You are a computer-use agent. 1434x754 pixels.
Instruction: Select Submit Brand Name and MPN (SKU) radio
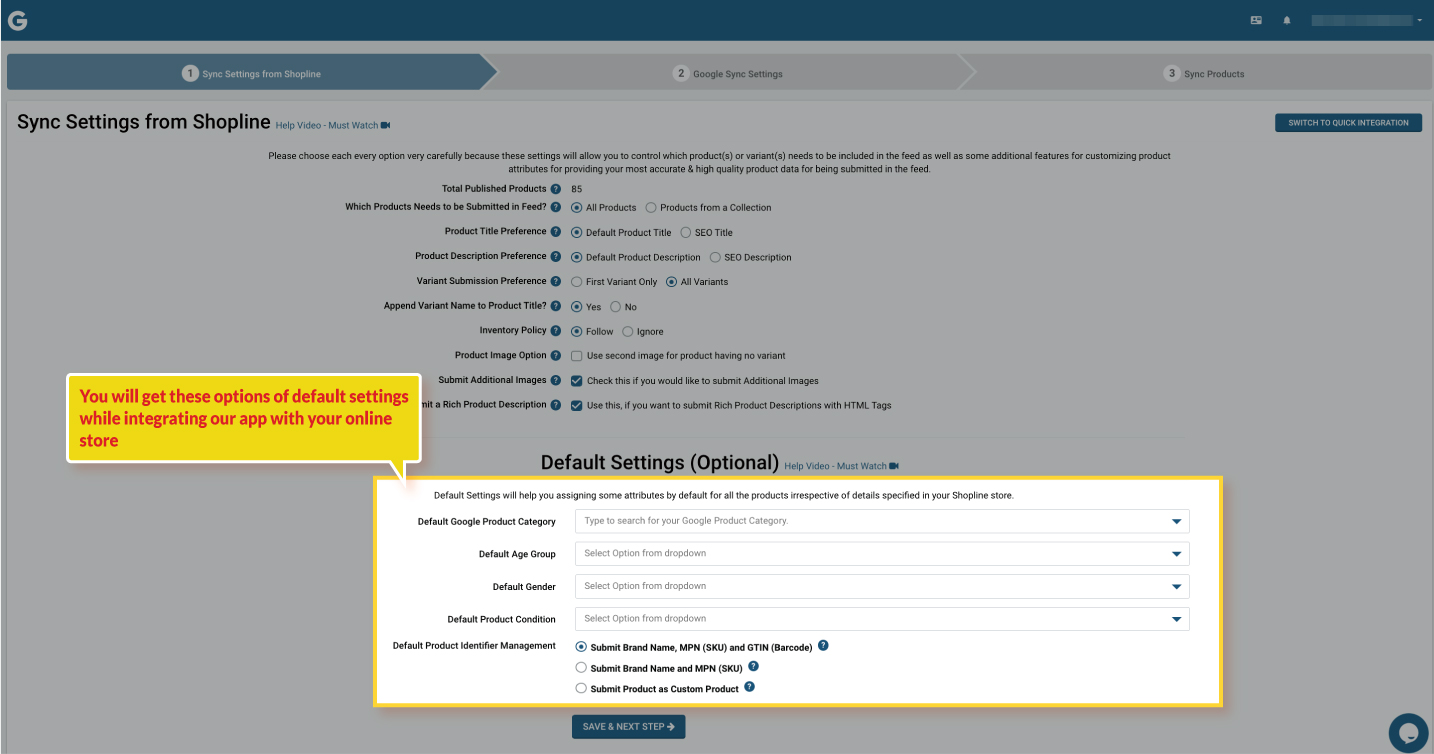coord(581,667)
